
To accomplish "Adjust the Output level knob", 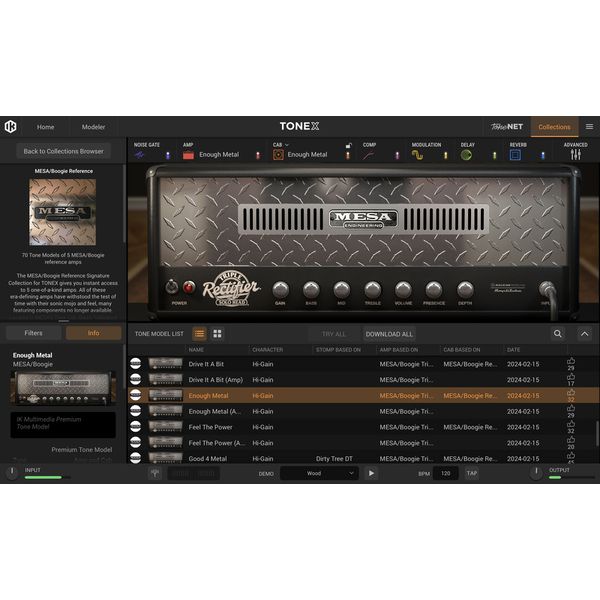I will point(536,471).
